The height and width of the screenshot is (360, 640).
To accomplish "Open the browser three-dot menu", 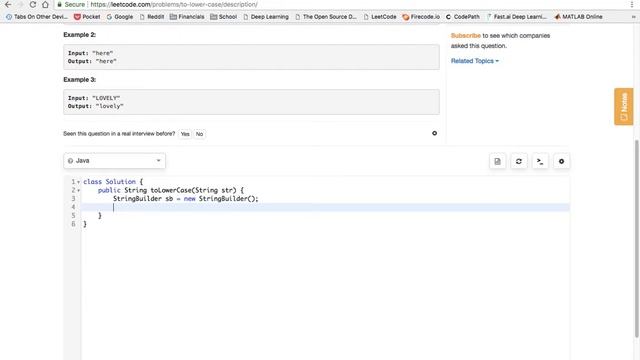I will tap(631, 4).
